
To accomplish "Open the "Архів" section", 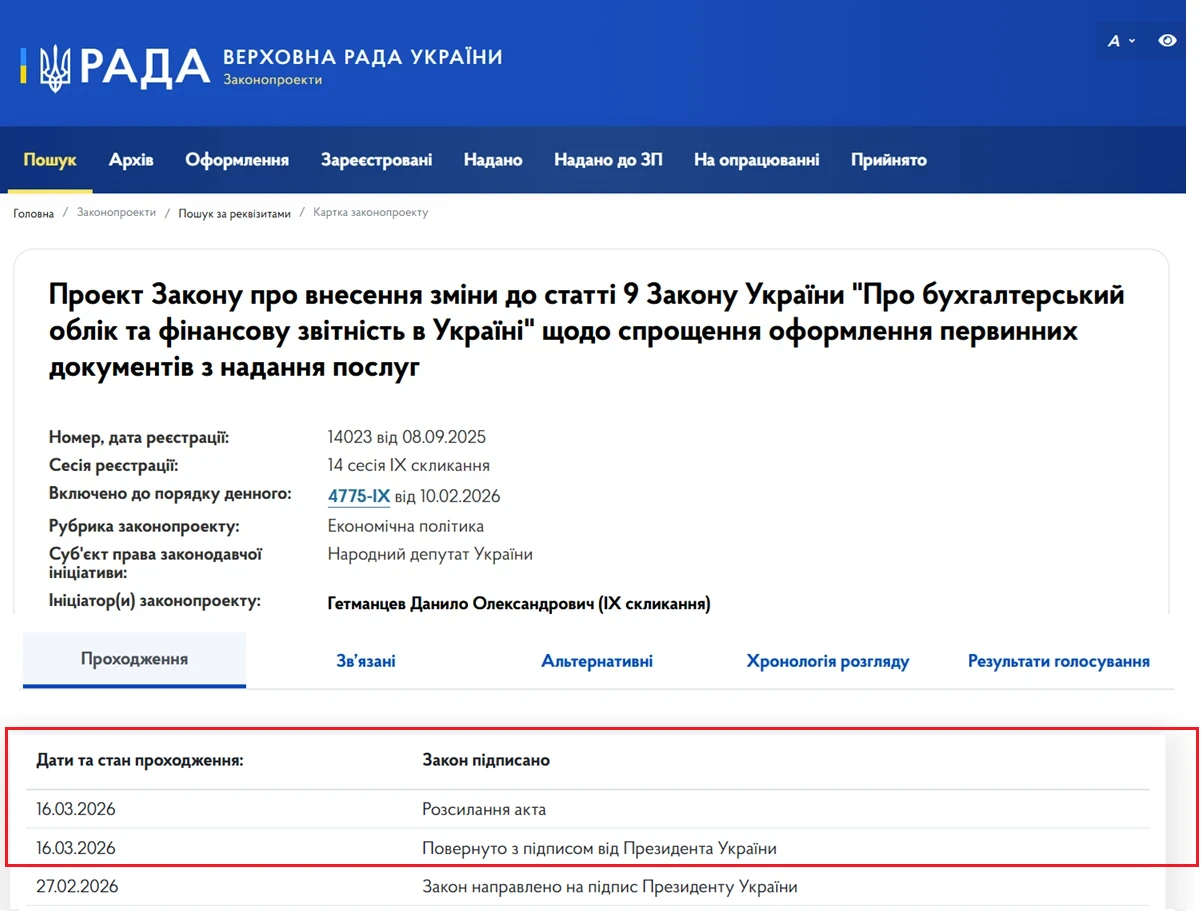I will [x=131, y=159].
